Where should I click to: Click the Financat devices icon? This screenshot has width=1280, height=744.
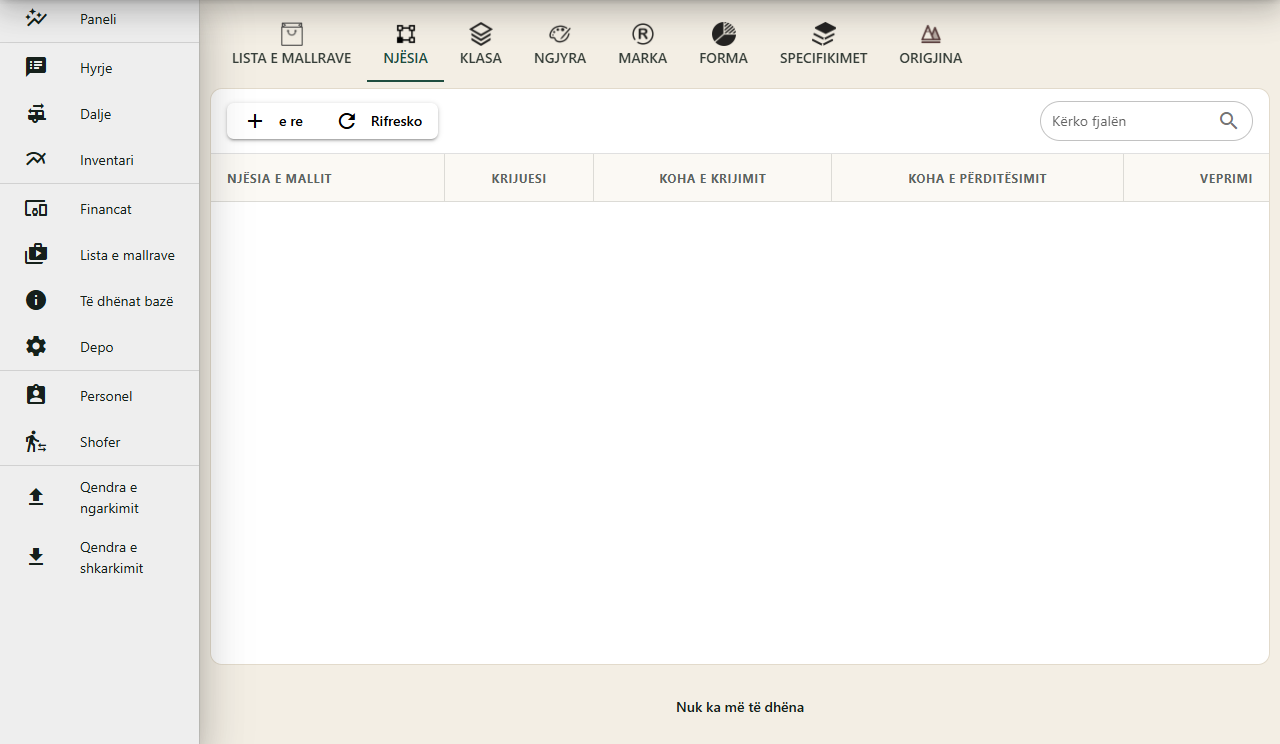[36, 209]
